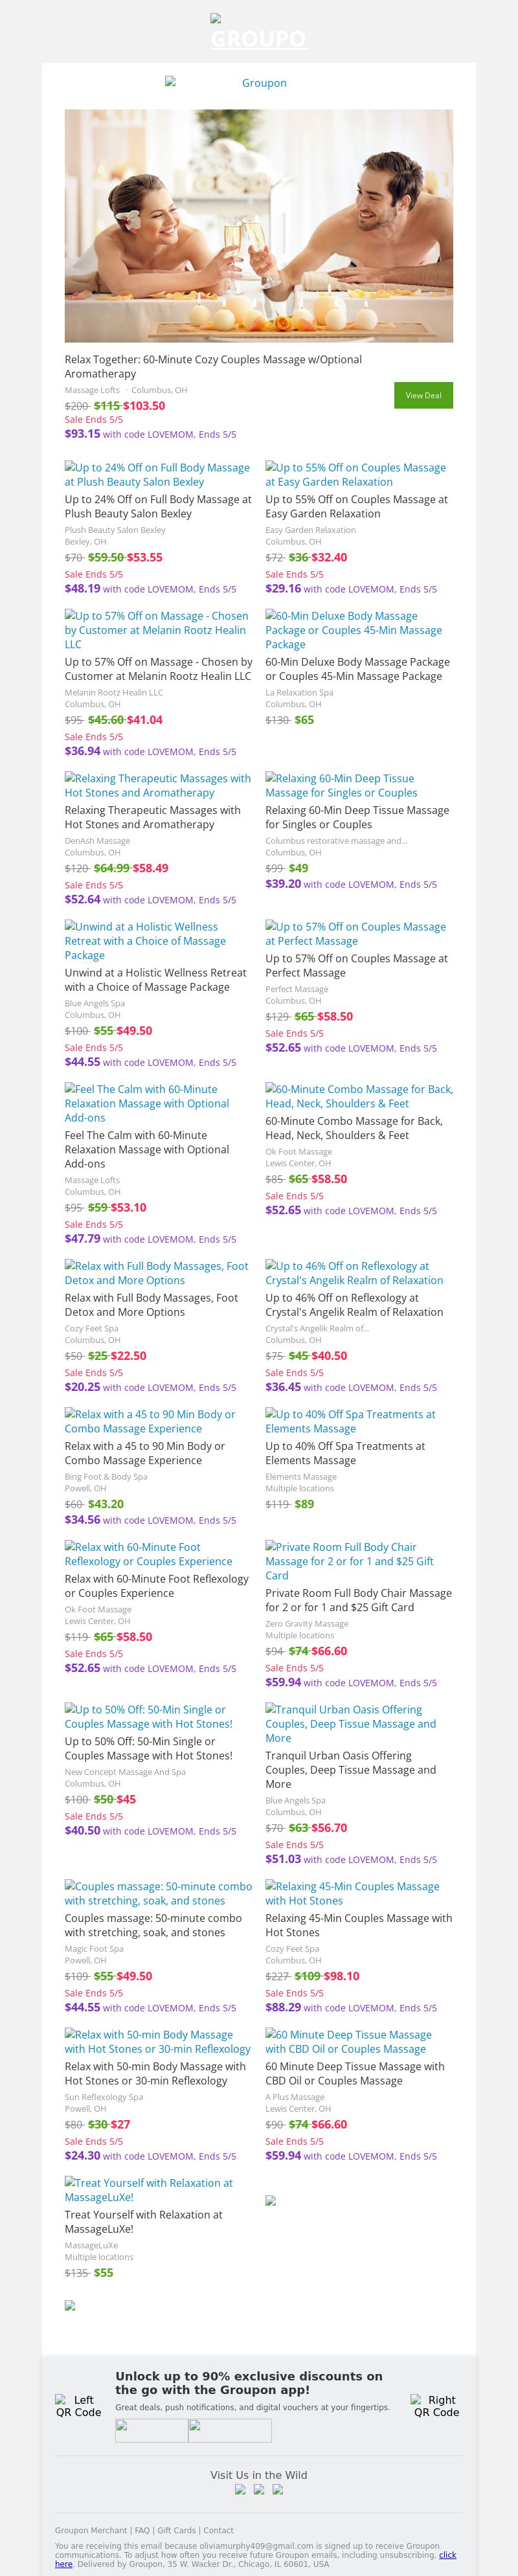The image size is (518, 2576).
Task: Click the left app download badge
Action: 151,2430
